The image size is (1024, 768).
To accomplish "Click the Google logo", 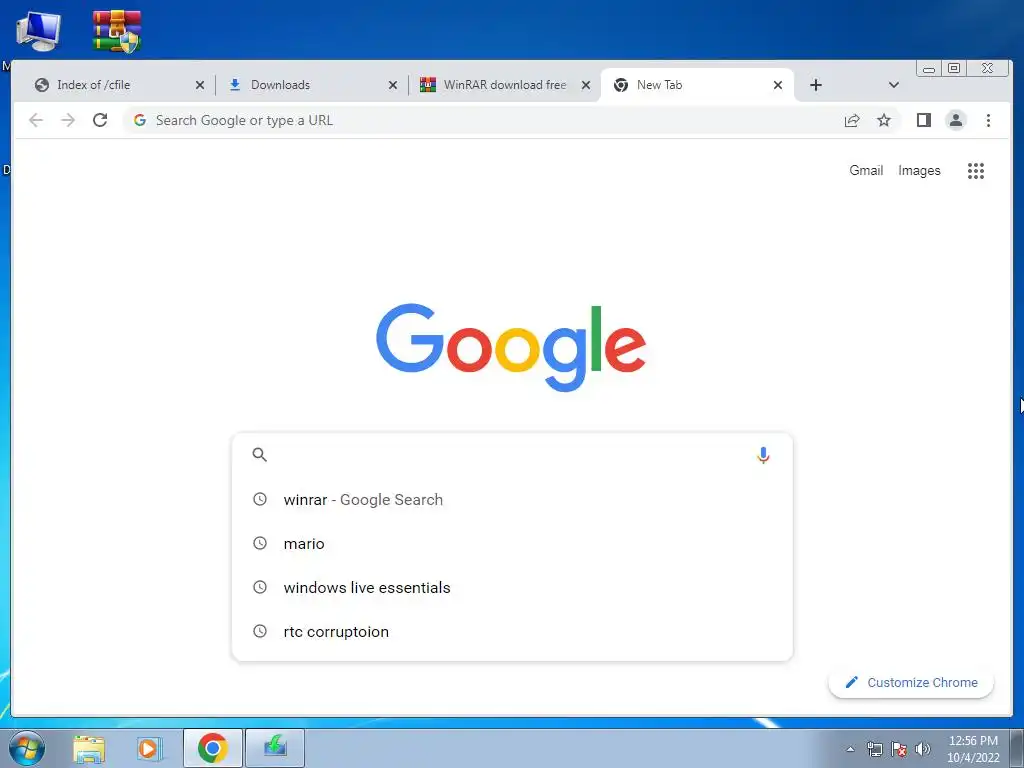I will click(511, 347).
